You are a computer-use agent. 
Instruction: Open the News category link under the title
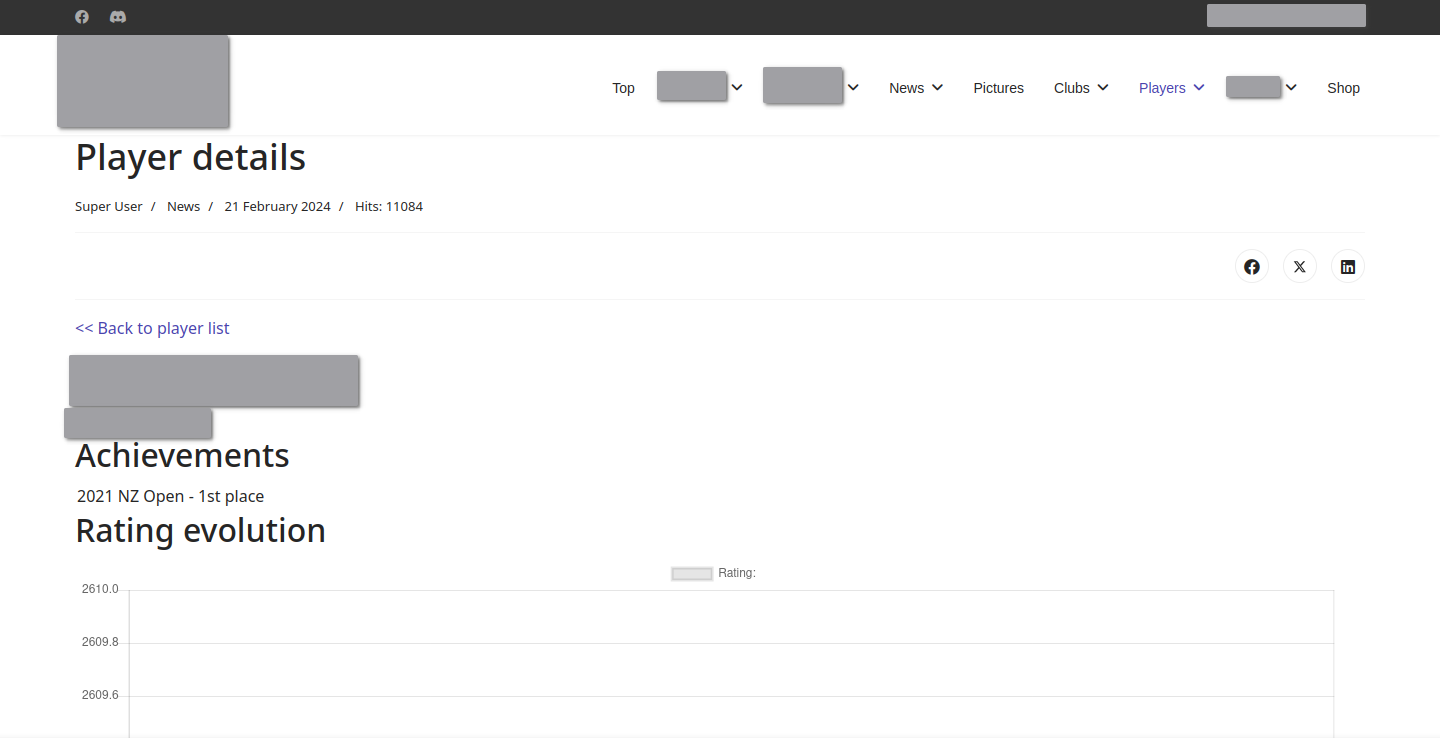point(183,207)
